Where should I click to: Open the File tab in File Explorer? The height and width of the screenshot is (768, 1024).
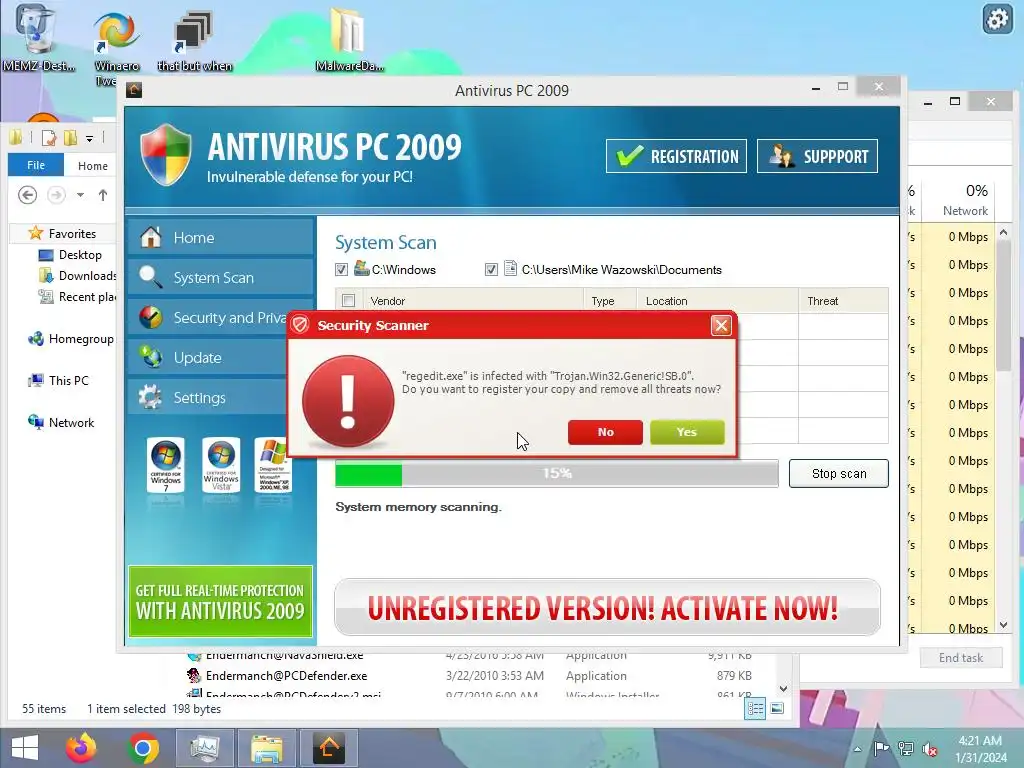(36, 165)
